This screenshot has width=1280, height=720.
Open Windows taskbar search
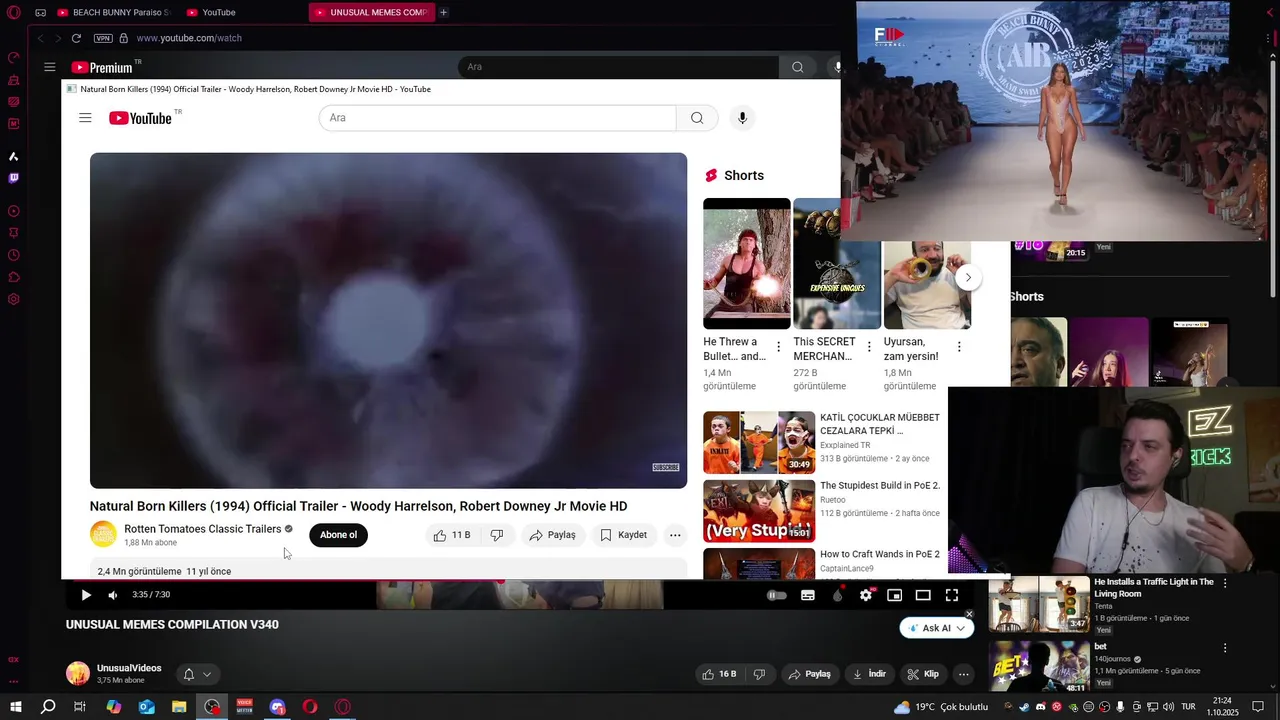[x=48, y=707]
